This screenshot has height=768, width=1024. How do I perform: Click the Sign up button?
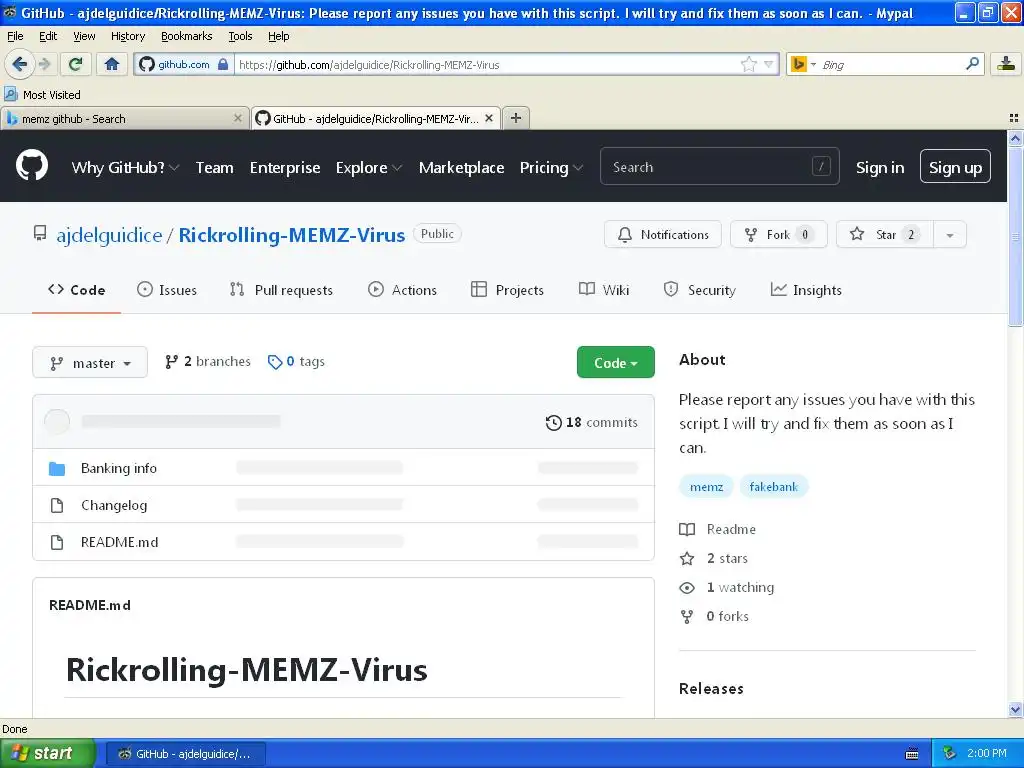pyautogui.click(x=955, y=167)
